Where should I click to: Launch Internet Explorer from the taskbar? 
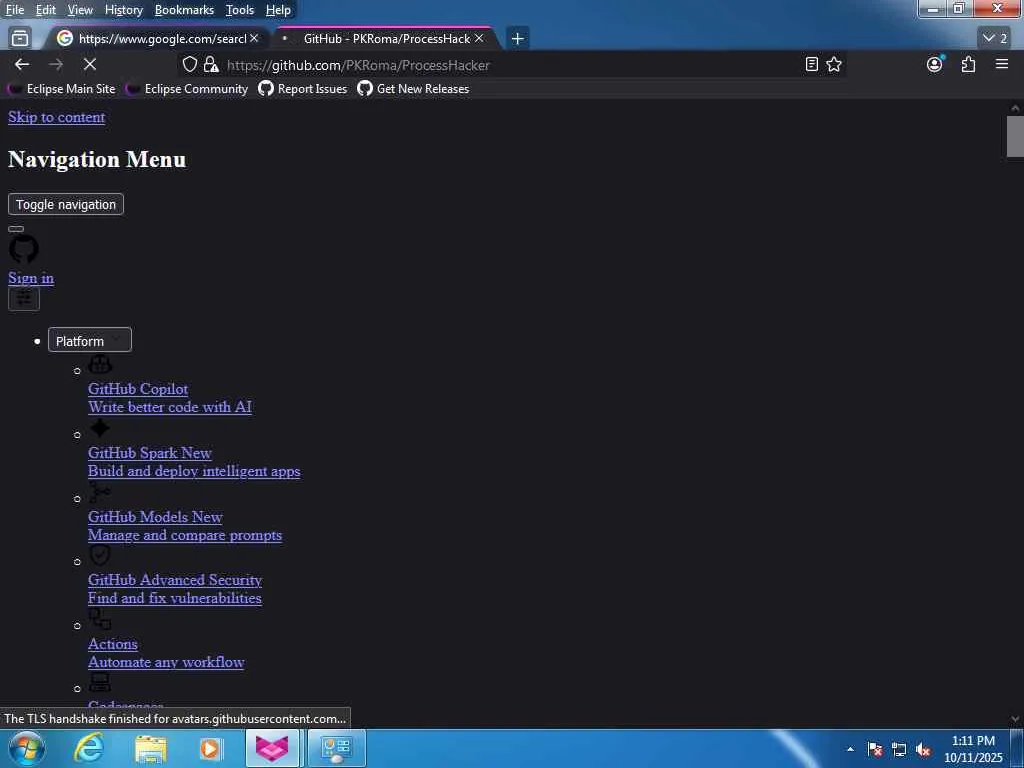point(89,748)
